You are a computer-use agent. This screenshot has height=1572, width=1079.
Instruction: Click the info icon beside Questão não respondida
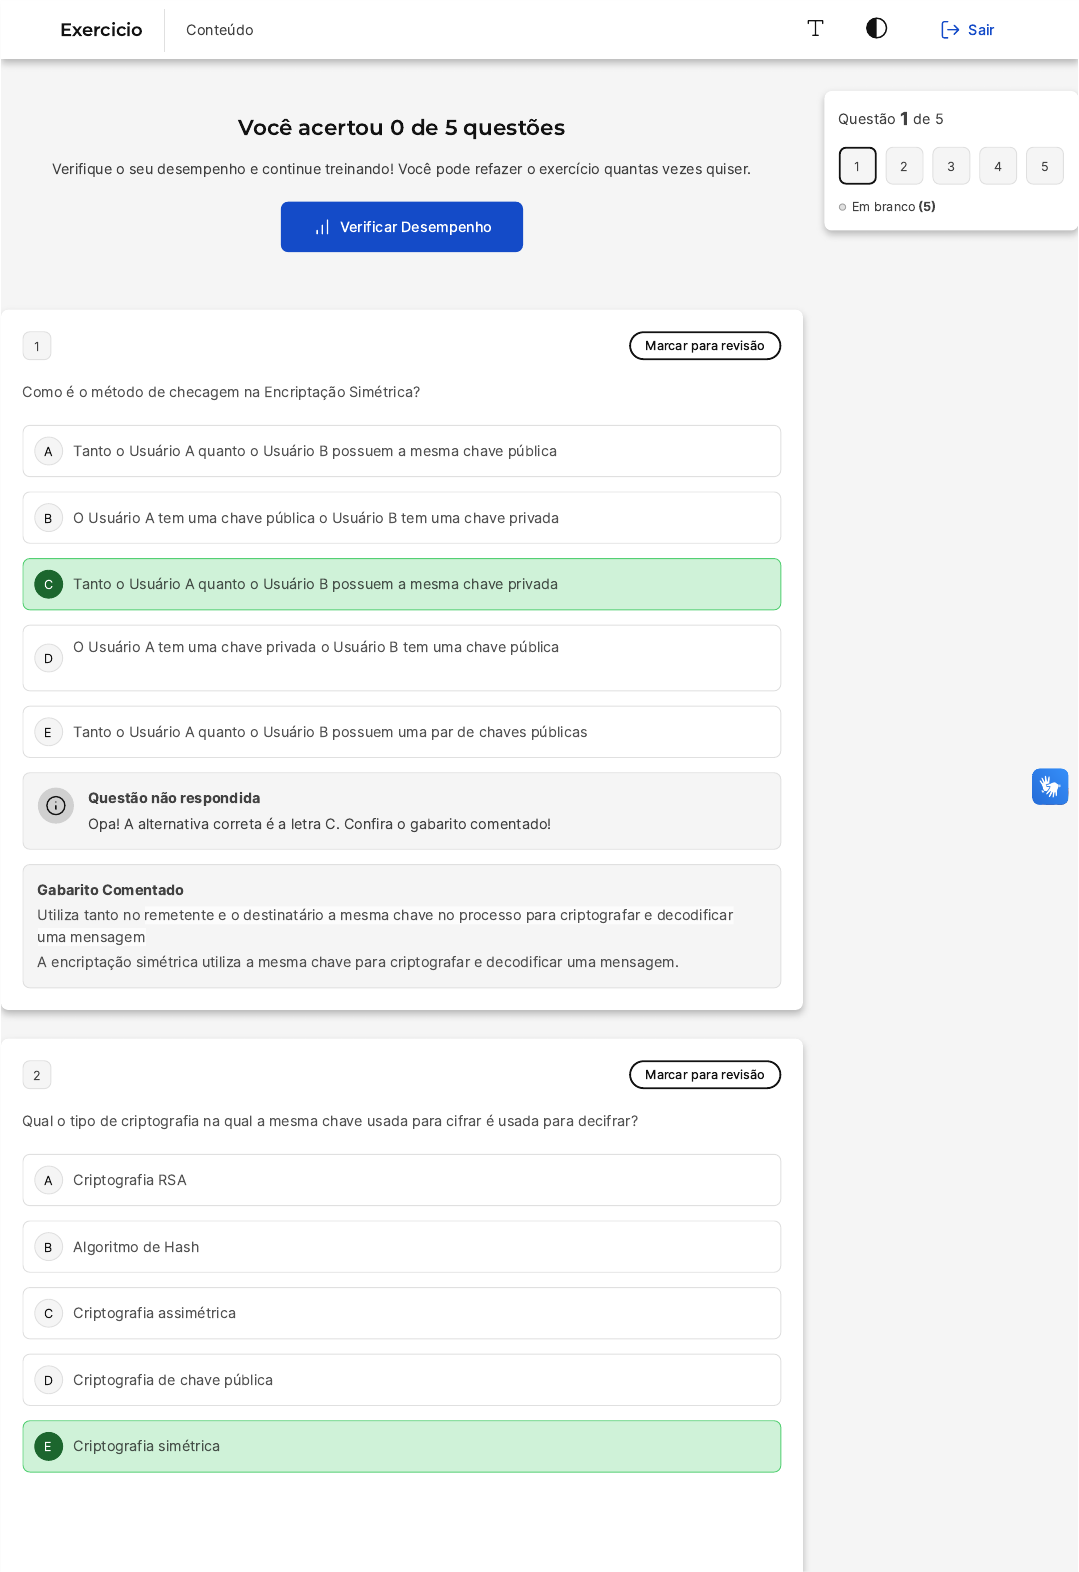coord(56,805)
